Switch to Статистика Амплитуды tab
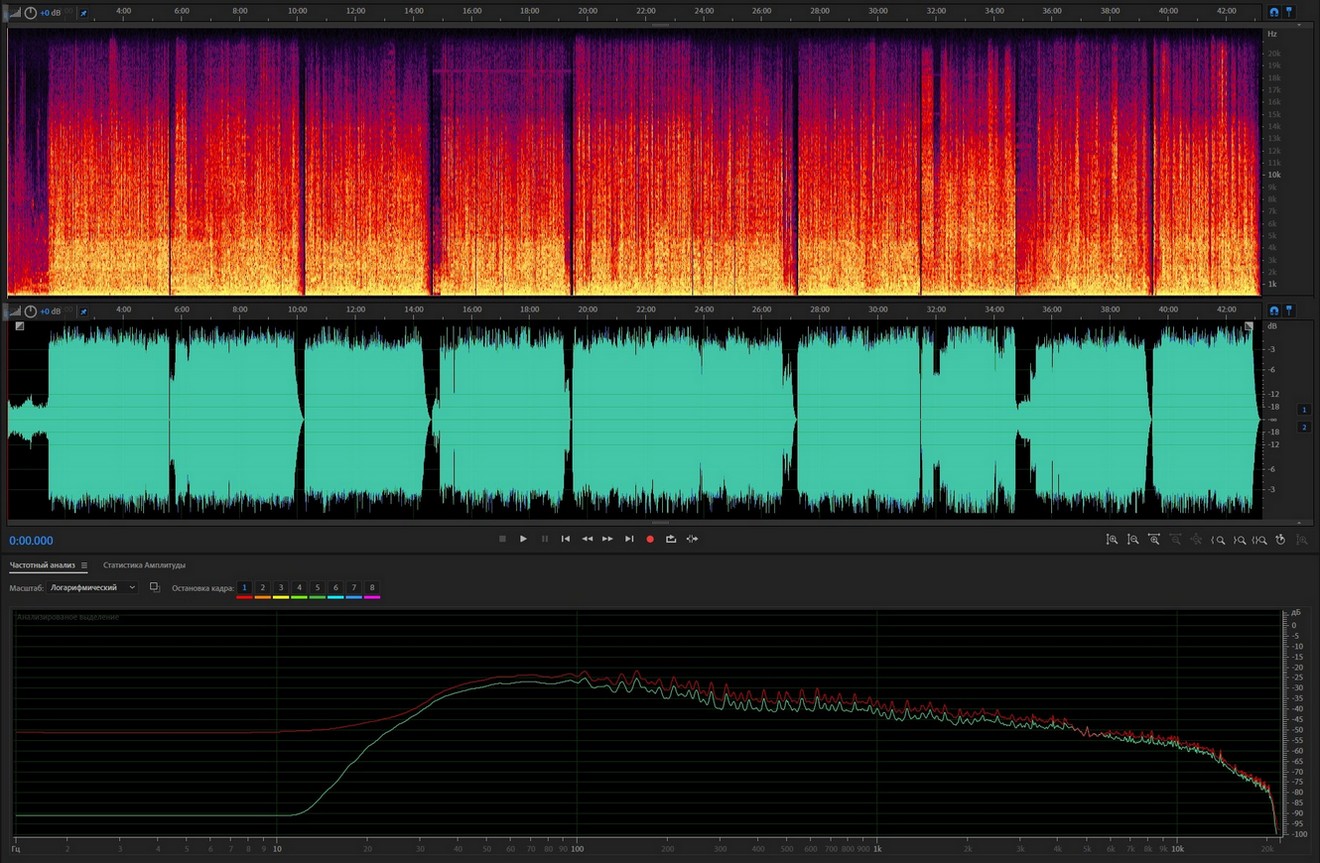Image resolution: width=1320 pixels, height=863 pixels. pos(144,565)
